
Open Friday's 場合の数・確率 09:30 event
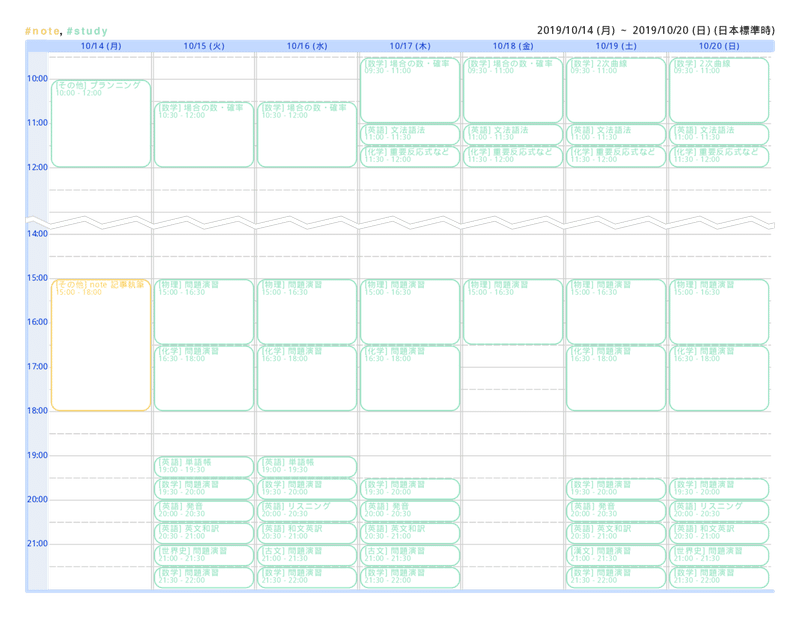coord(513,90)
